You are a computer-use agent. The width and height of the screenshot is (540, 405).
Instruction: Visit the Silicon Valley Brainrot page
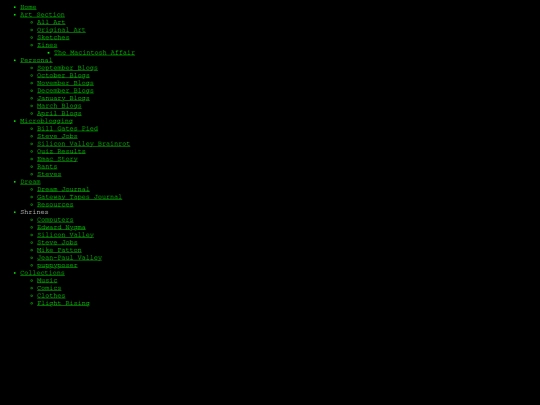pos(84,144)
